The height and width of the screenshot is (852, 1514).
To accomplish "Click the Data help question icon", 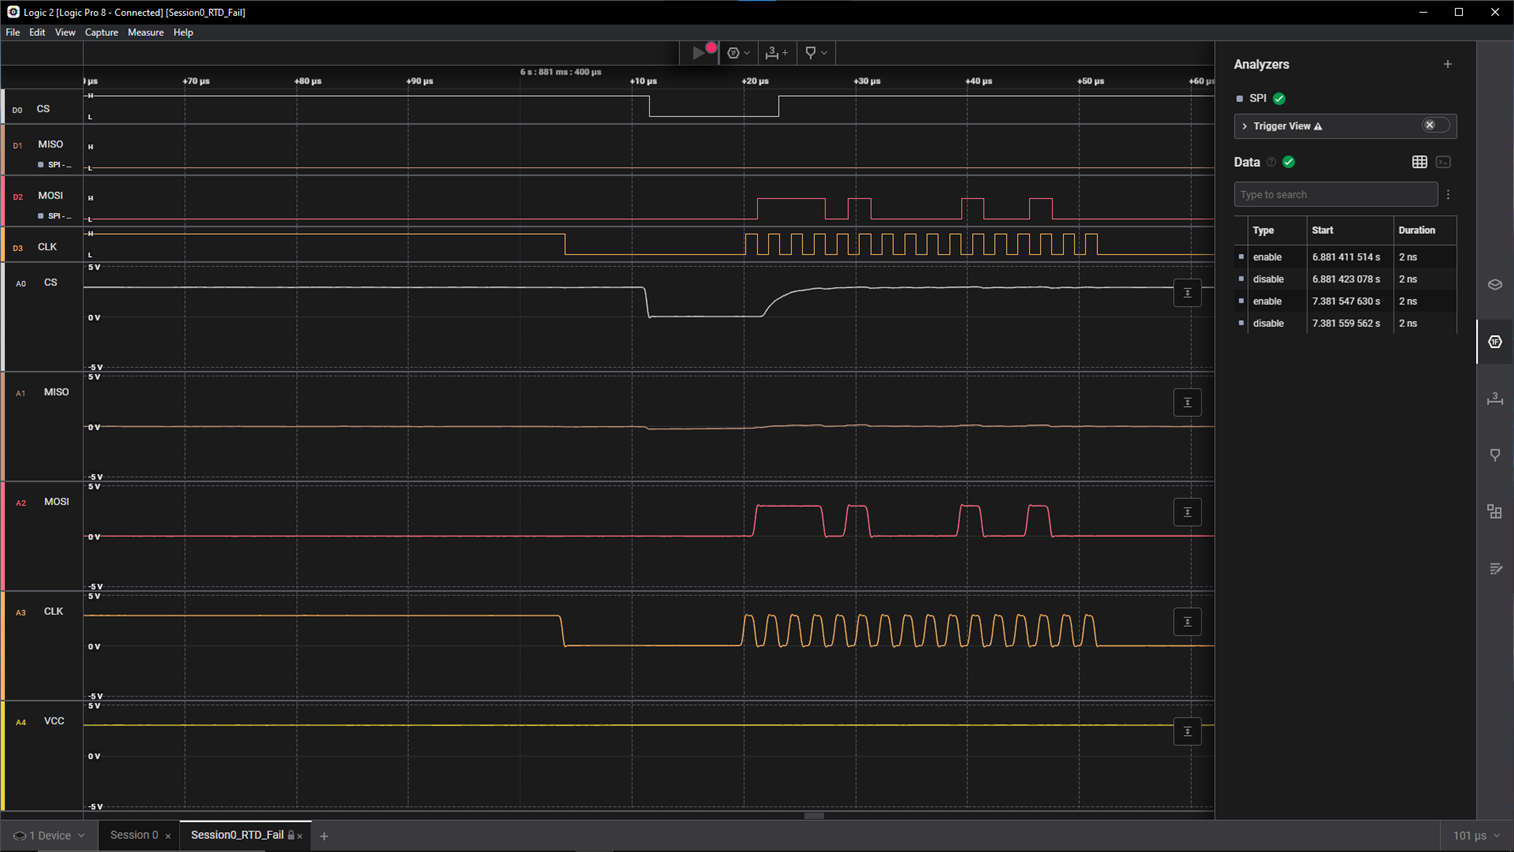I will 1271,162.
